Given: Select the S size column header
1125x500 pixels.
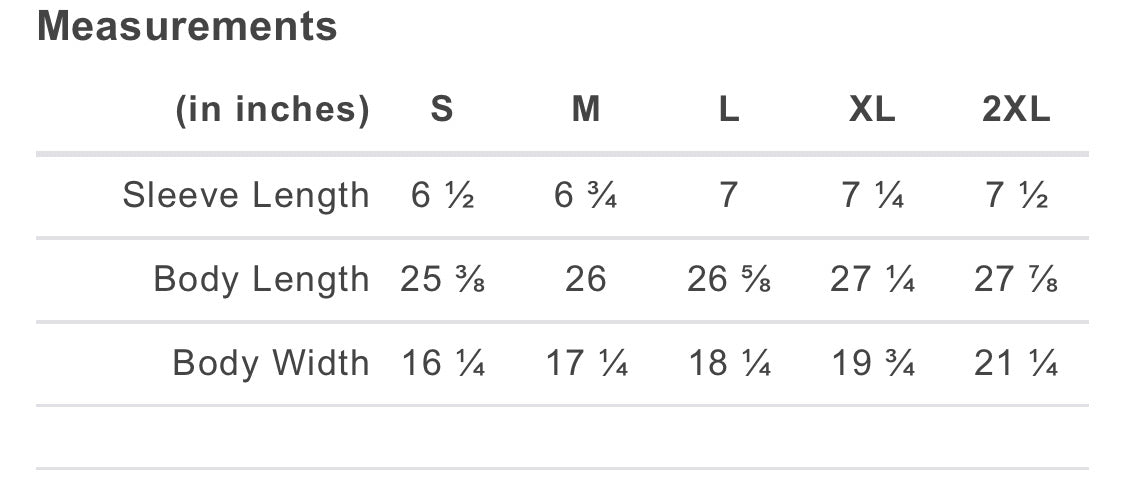Looking at the screenshot, I should pos(442,110).
